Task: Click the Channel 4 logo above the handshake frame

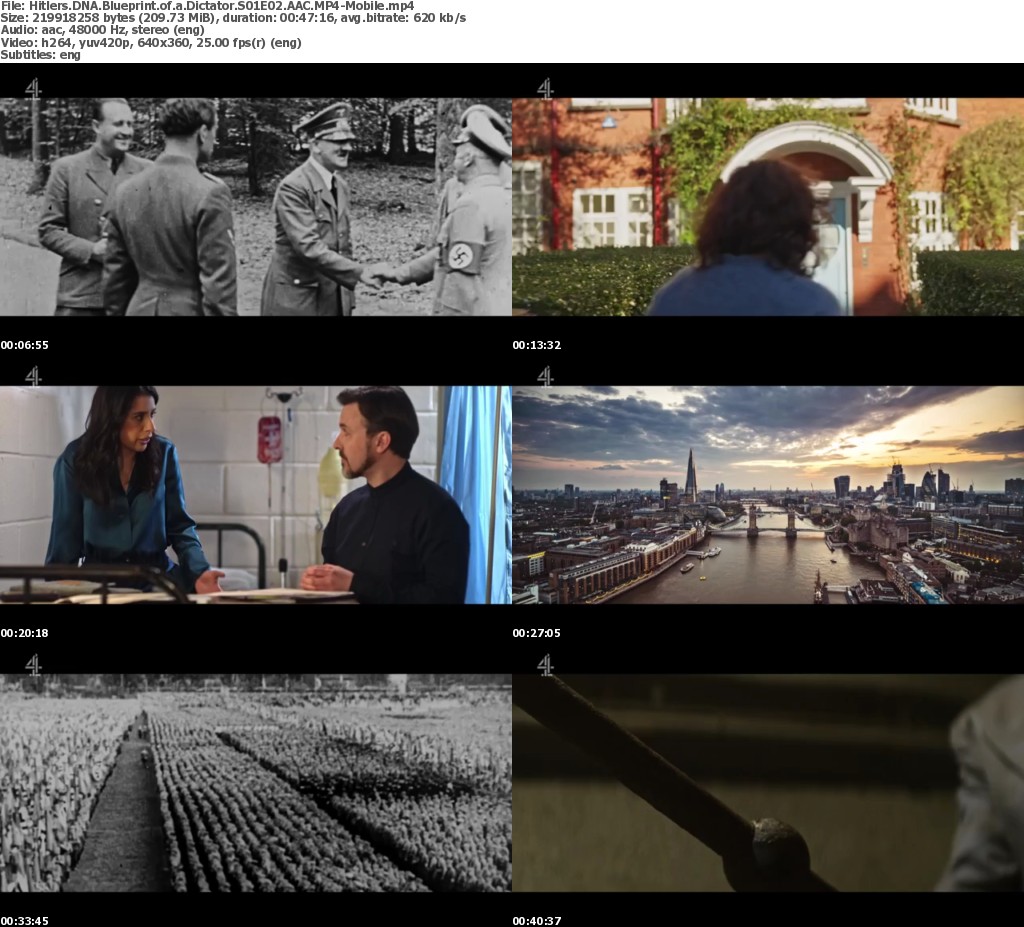Action: coord(33,88)
